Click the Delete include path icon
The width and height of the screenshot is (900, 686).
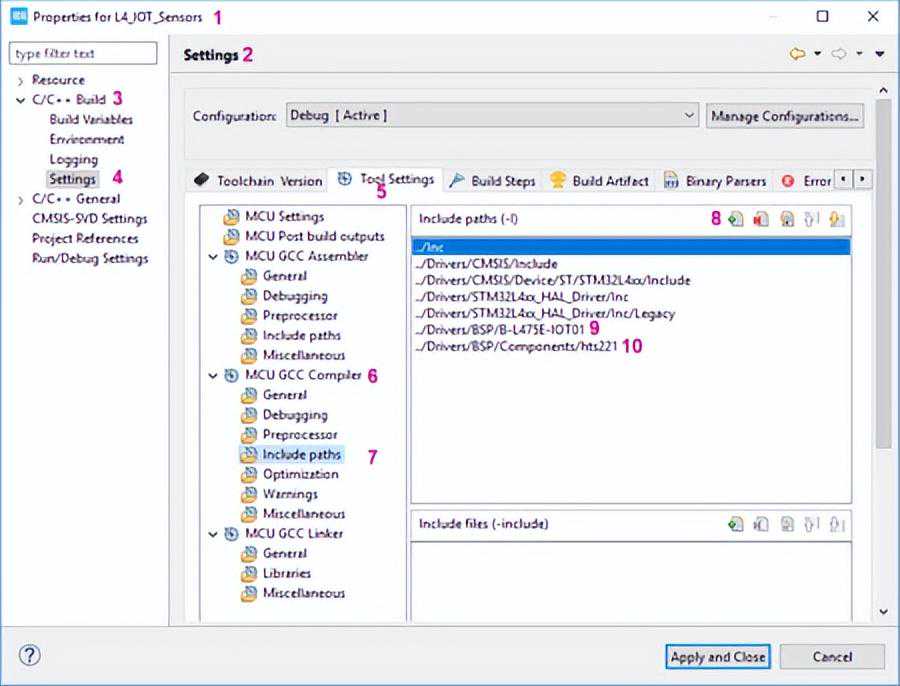(761, 219)
